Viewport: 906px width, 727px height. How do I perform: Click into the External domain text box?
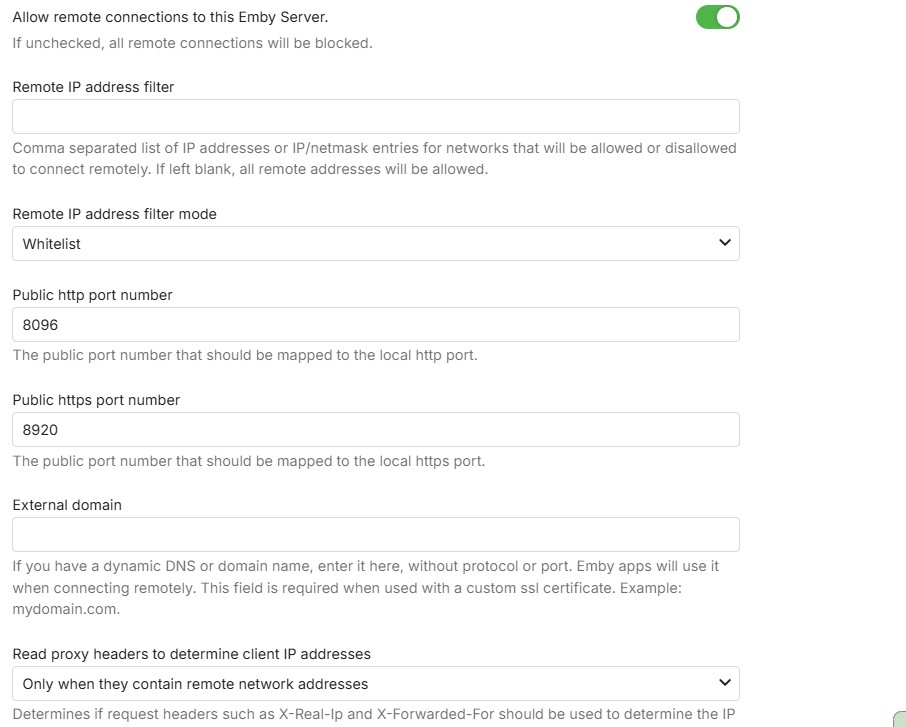[375, 534]
